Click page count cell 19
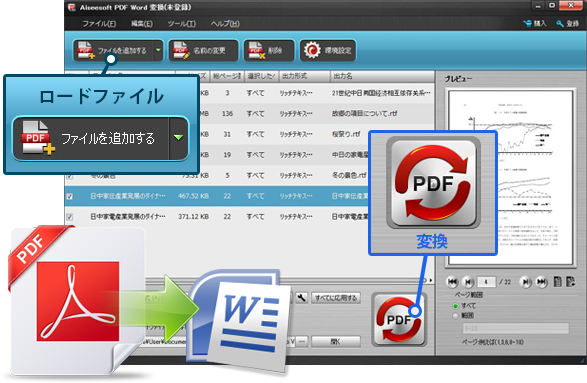This screenshot has width=587, height=383. [227, 155]
